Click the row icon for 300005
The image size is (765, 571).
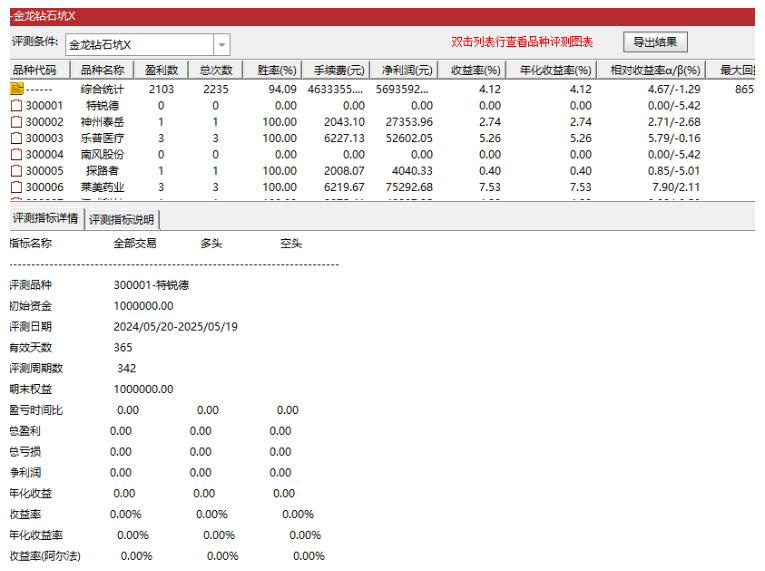(17, 171)
